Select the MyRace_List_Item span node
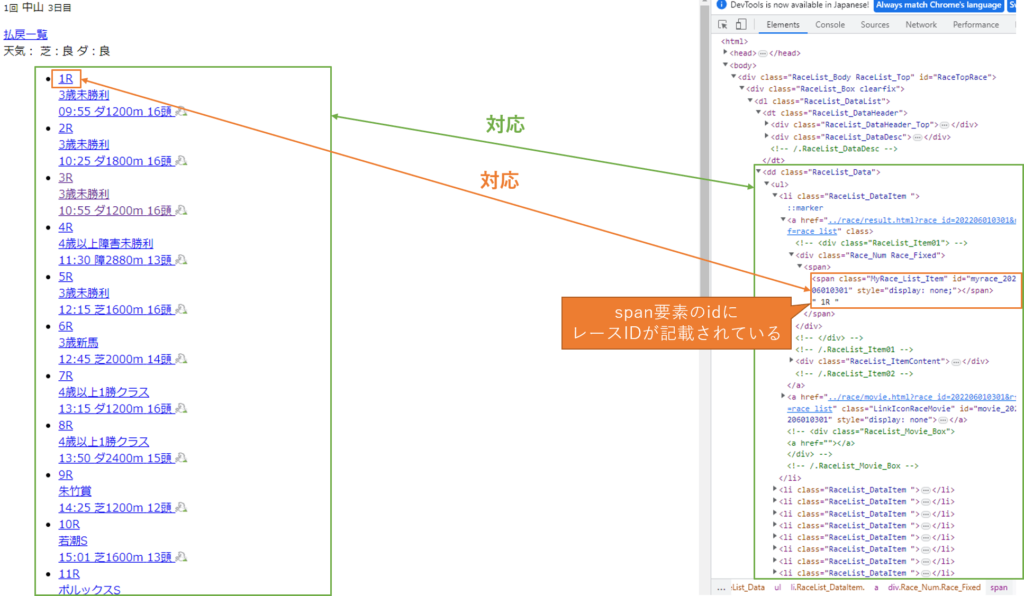 pyautogui.click(x=914, y=285)
